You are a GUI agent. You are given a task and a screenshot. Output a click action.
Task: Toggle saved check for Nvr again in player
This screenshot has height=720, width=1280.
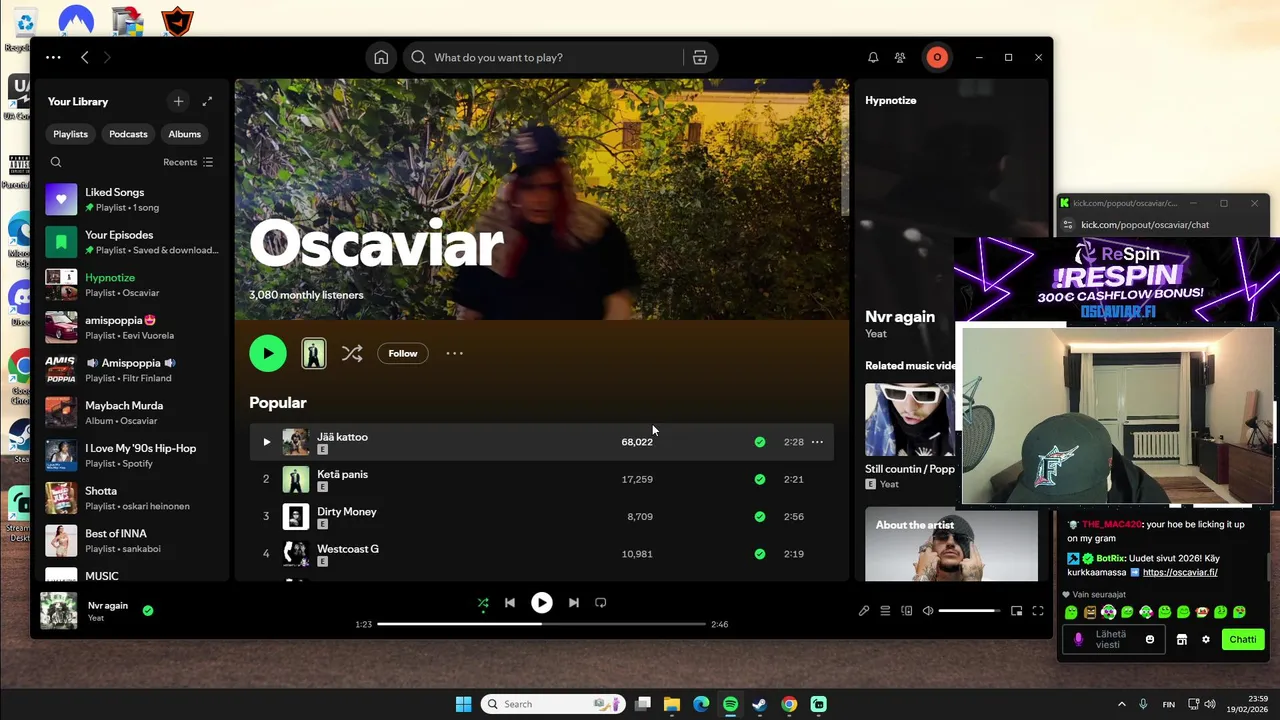point(148,610)
